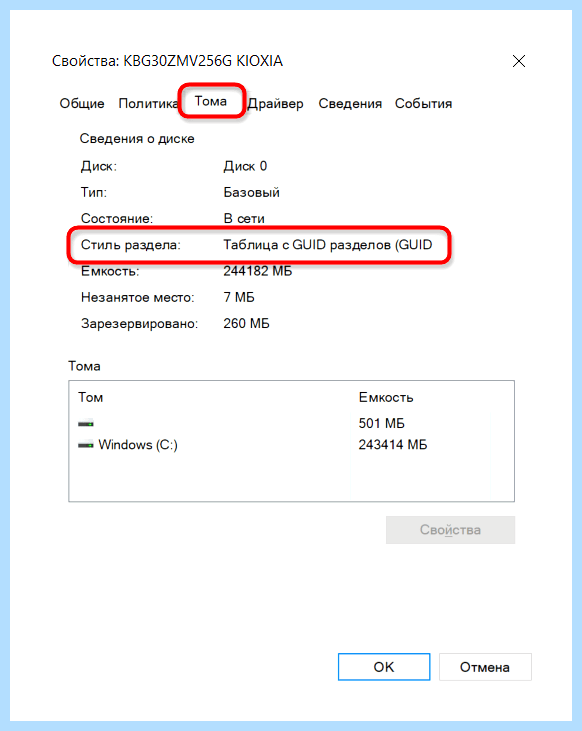This screenshot has height=731, width=582.
Task: Open the Драйвер tab
Action: [275, 103]
